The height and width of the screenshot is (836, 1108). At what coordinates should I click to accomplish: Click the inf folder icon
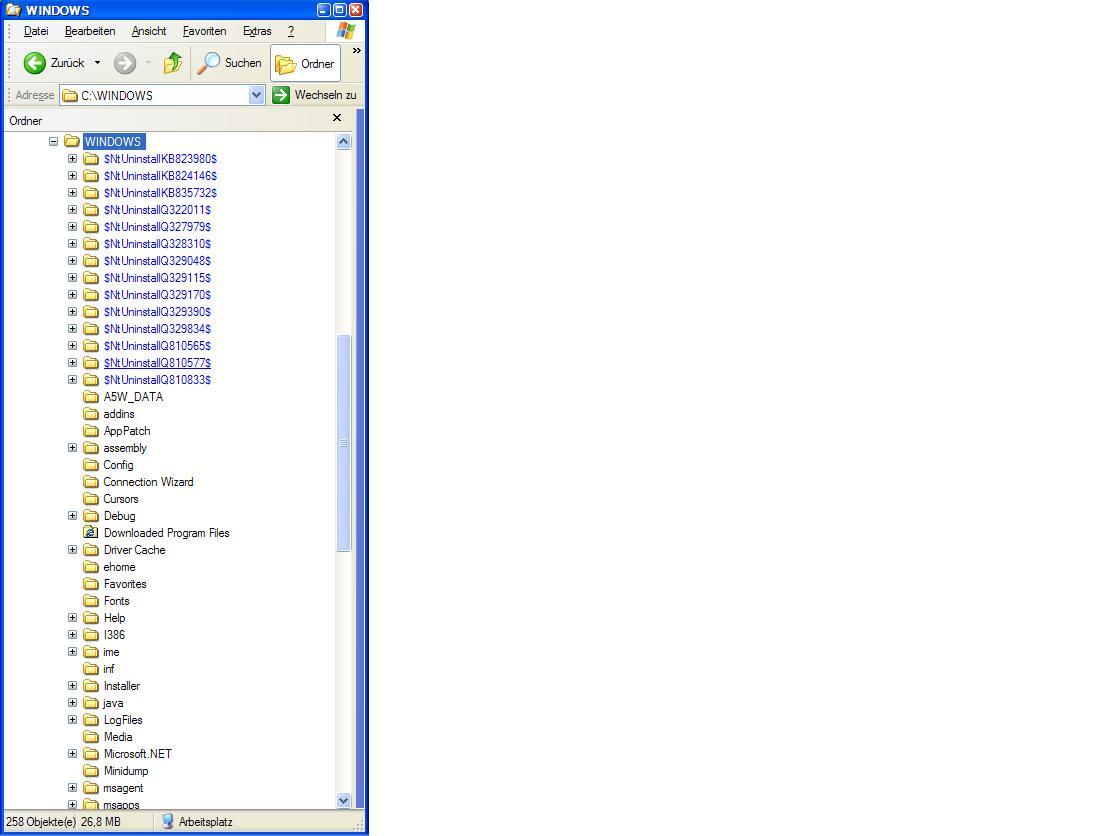click(x=90, y=669)
